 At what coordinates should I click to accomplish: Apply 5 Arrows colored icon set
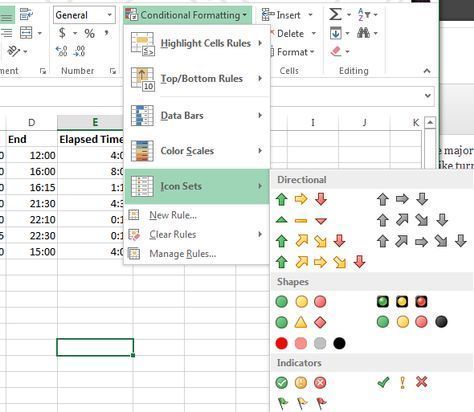320,262
